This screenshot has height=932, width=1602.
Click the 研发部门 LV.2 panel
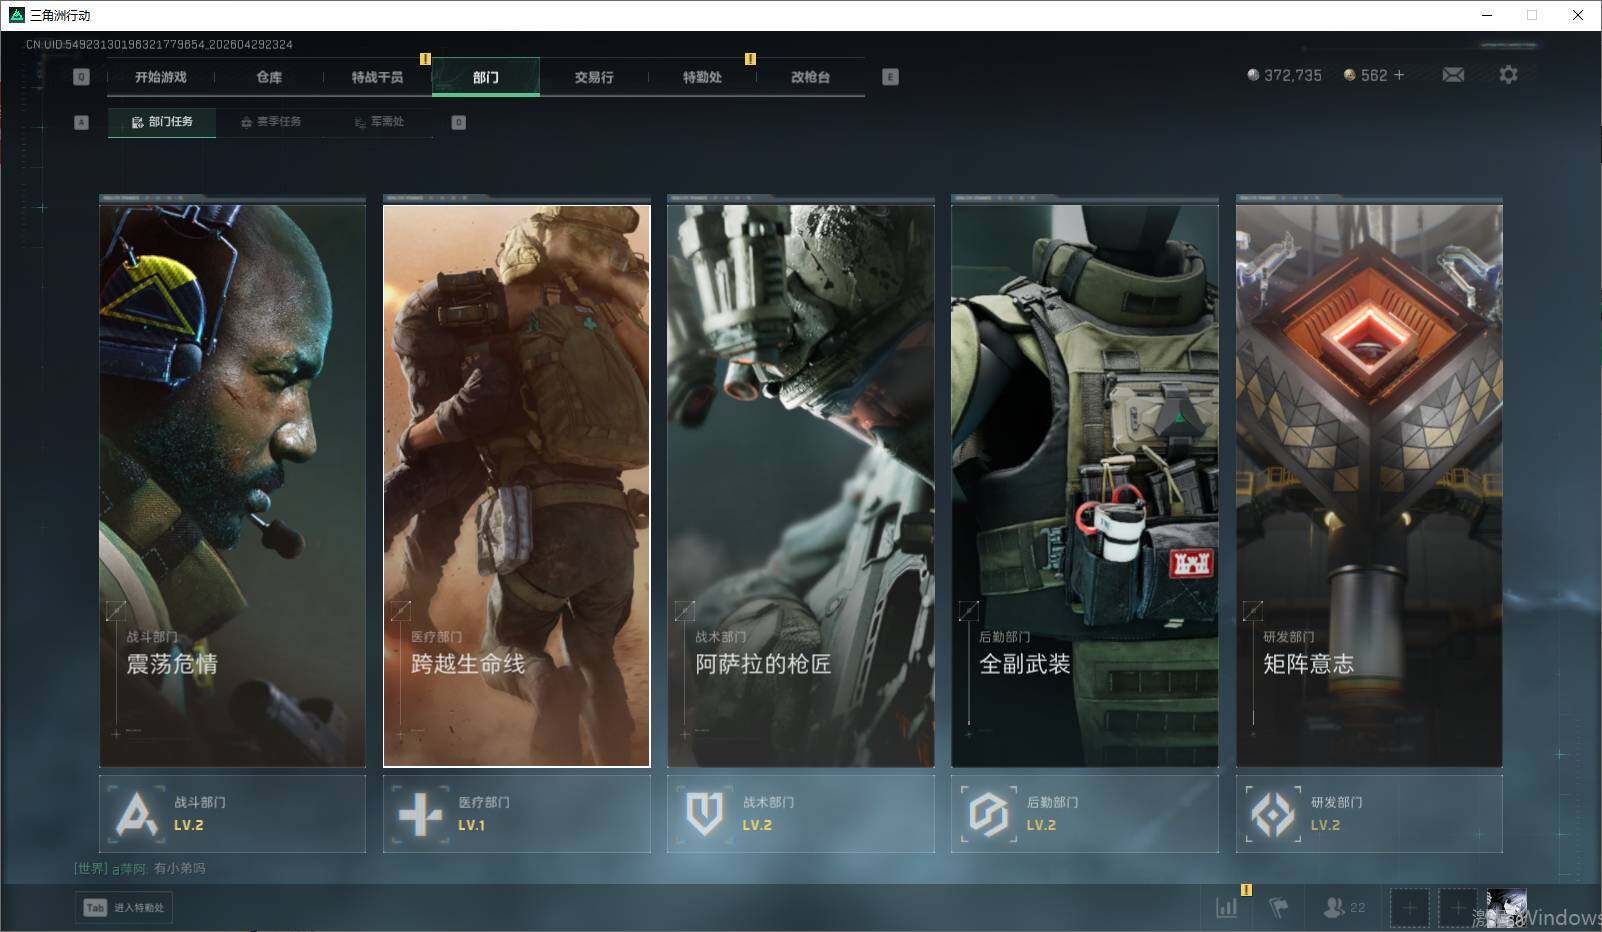[1369, 814]
